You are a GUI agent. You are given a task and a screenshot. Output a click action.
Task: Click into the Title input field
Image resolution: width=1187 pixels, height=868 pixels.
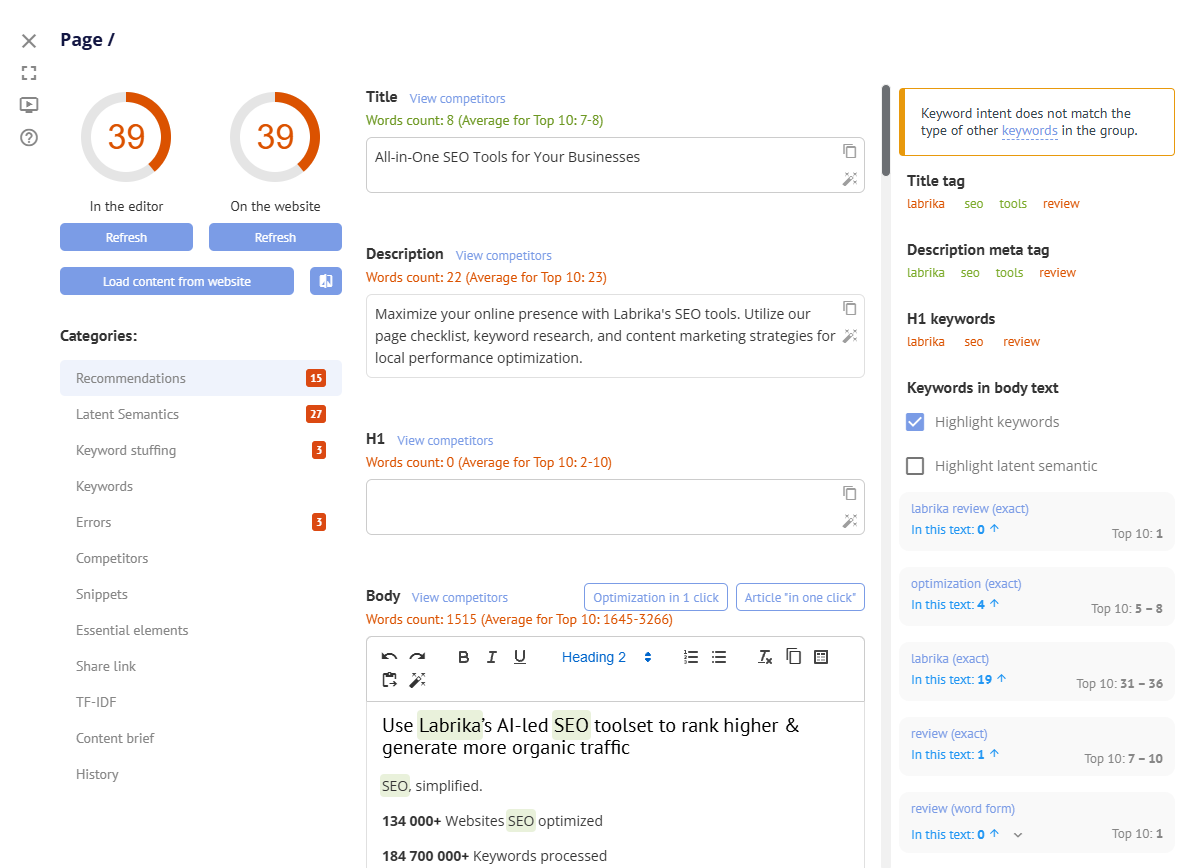(x=615, y=165)
